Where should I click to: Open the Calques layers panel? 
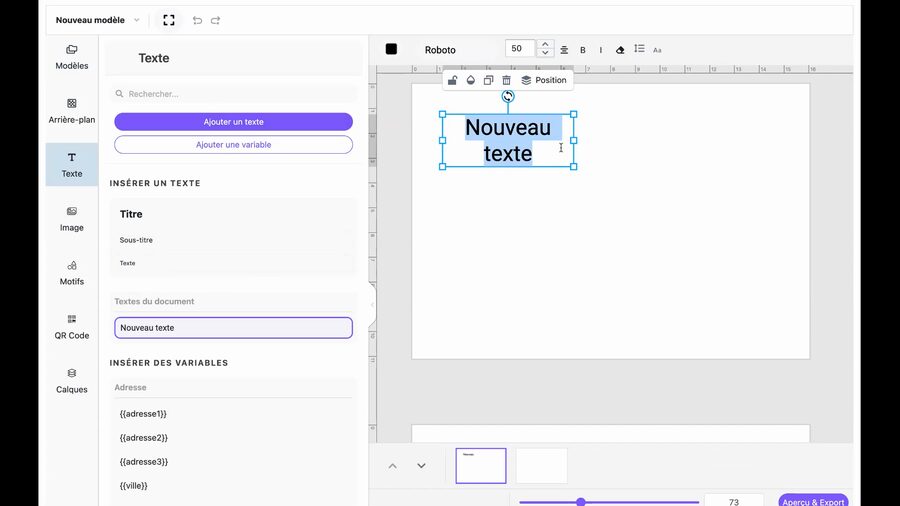pos(72,381)
